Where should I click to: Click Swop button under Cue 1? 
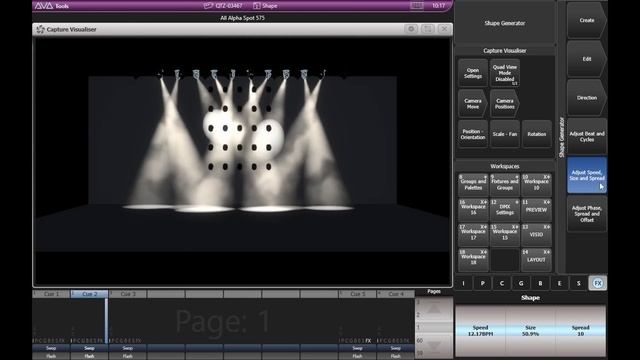(51, 348)
